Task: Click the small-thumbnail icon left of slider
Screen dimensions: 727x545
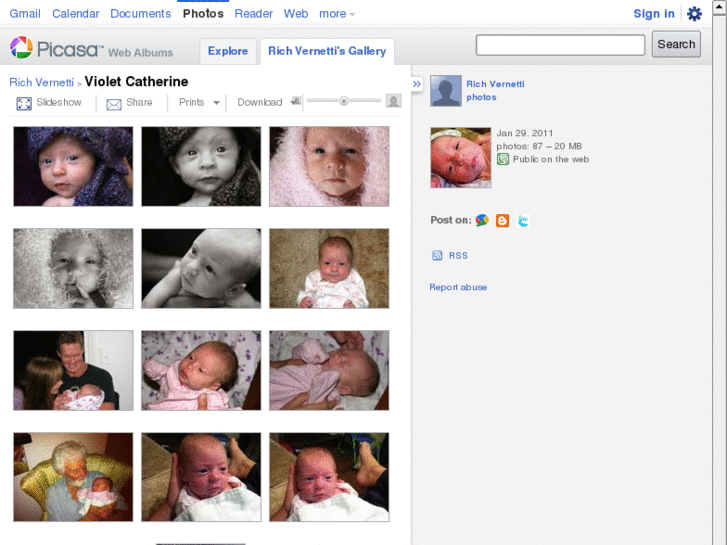Action: (x=296, y=101)
